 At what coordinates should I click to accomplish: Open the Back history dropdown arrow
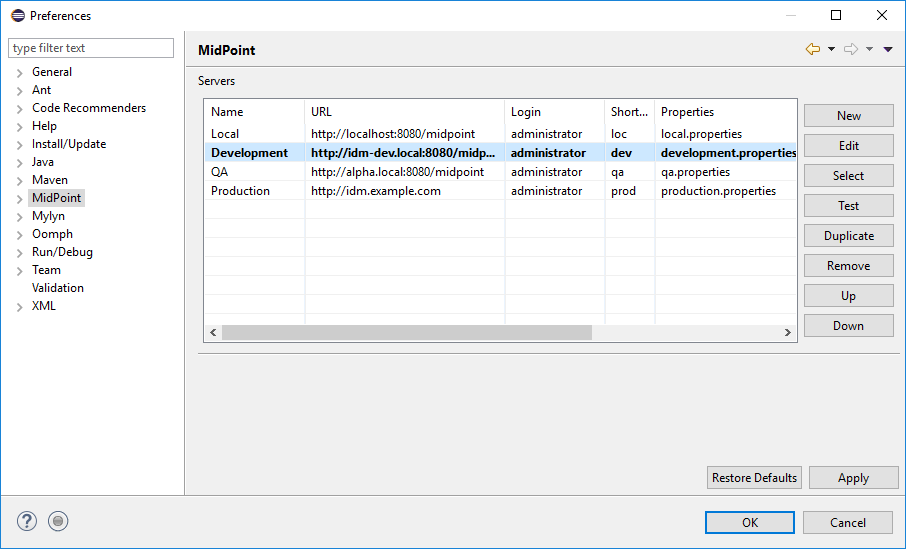point(831,49)
